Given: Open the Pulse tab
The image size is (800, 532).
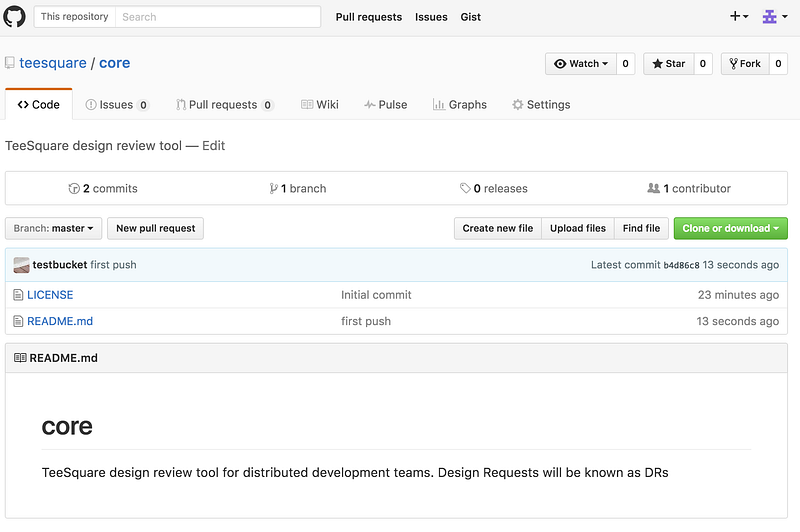Looking at the screenshot, I should [386, 105].
